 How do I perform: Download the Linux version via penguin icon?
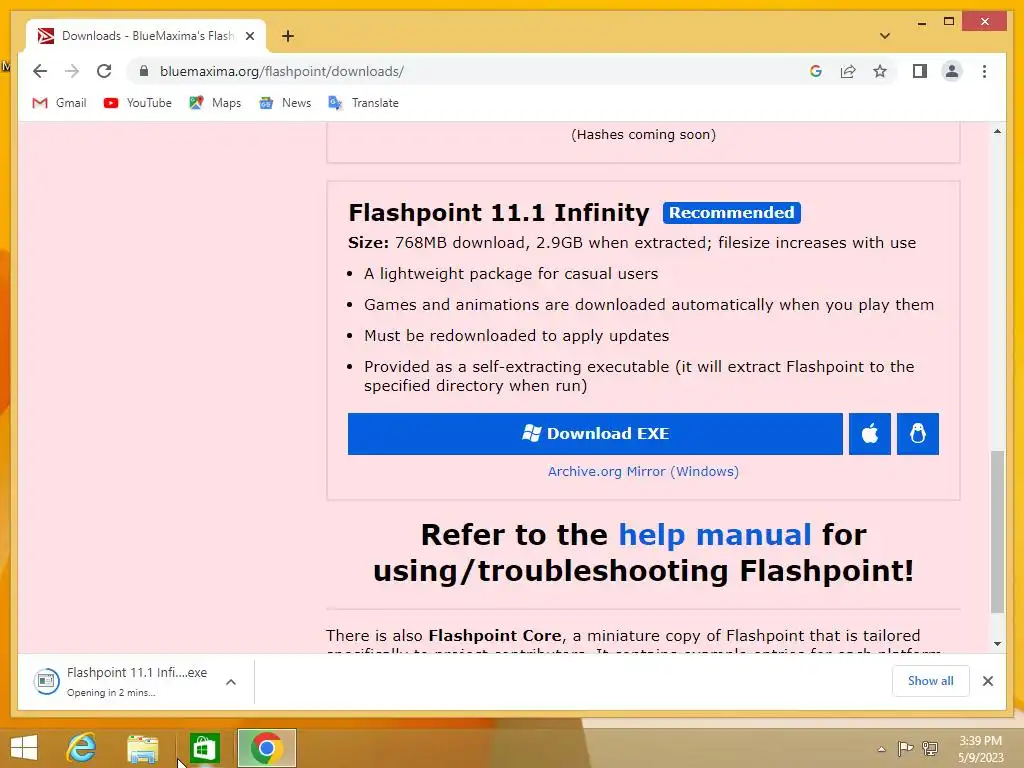tap(918, 434)
